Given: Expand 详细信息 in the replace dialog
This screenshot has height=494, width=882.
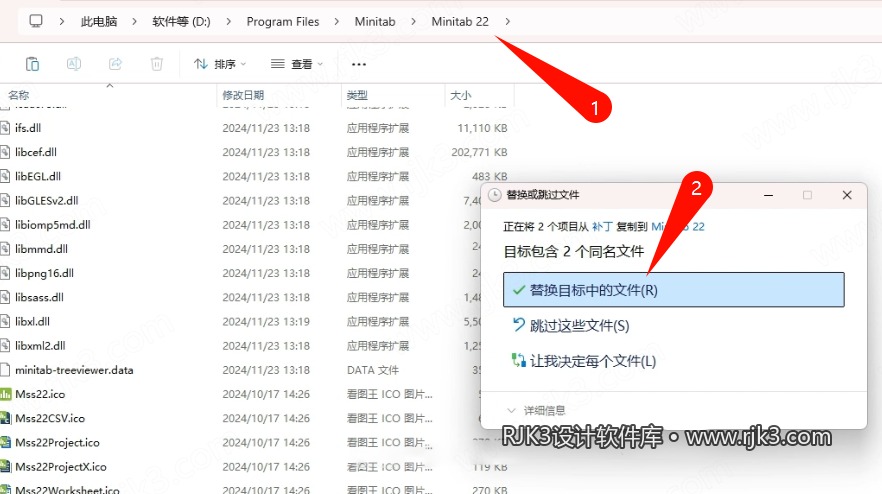Looking at the screenshot, I should [536, 410].
